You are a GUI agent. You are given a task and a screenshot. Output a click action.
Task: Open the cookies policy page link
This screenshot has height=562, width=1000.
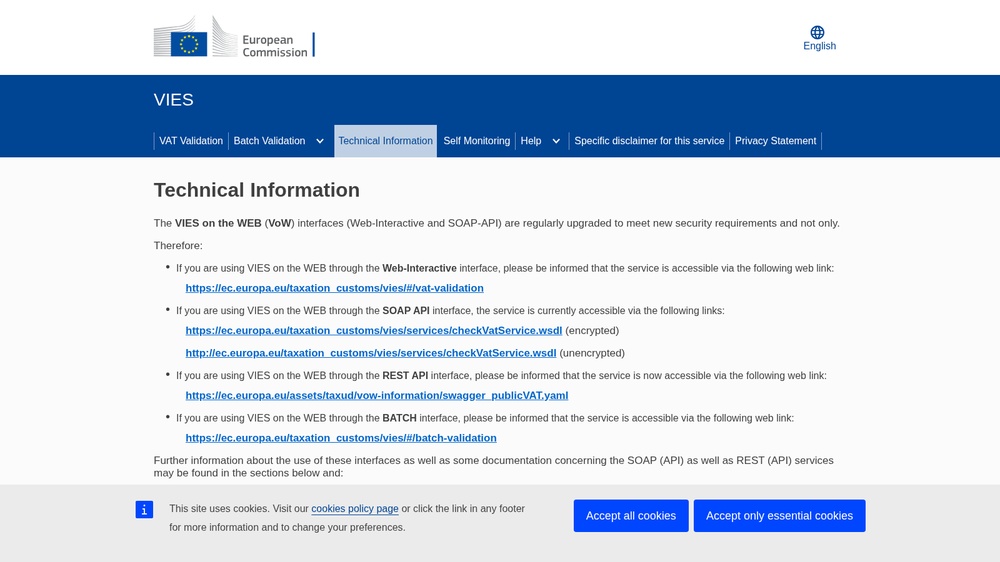[x=355, y=508]
